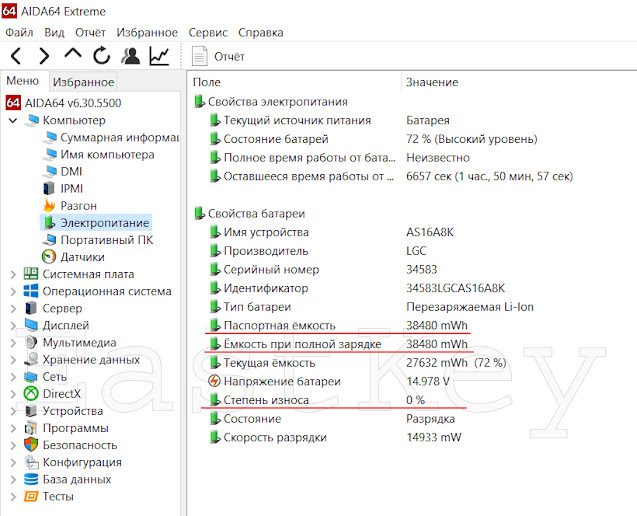The image size is (637, 516).
Task: Click the Отчёт report button
Action: click(x=219, y=56)
